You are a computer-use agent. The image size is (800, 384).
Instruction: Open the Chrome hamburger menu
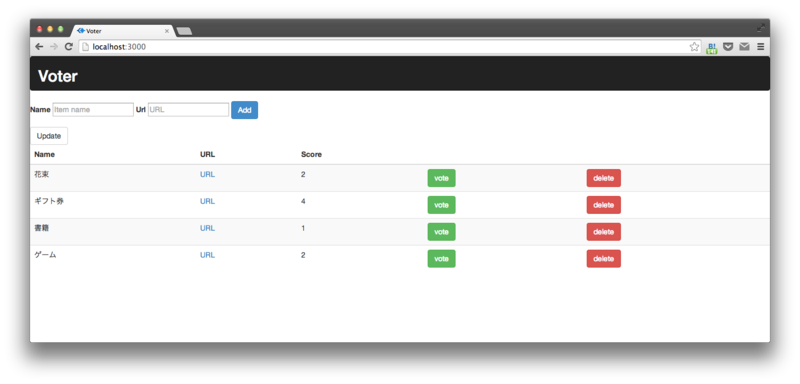point(761,47)
